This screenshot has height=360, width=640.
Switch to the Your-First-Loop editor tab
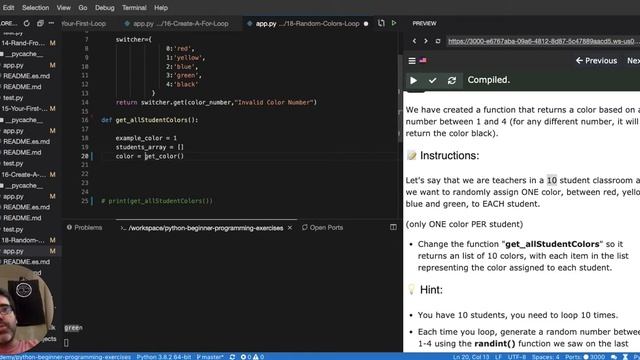[x=83, y=24]
